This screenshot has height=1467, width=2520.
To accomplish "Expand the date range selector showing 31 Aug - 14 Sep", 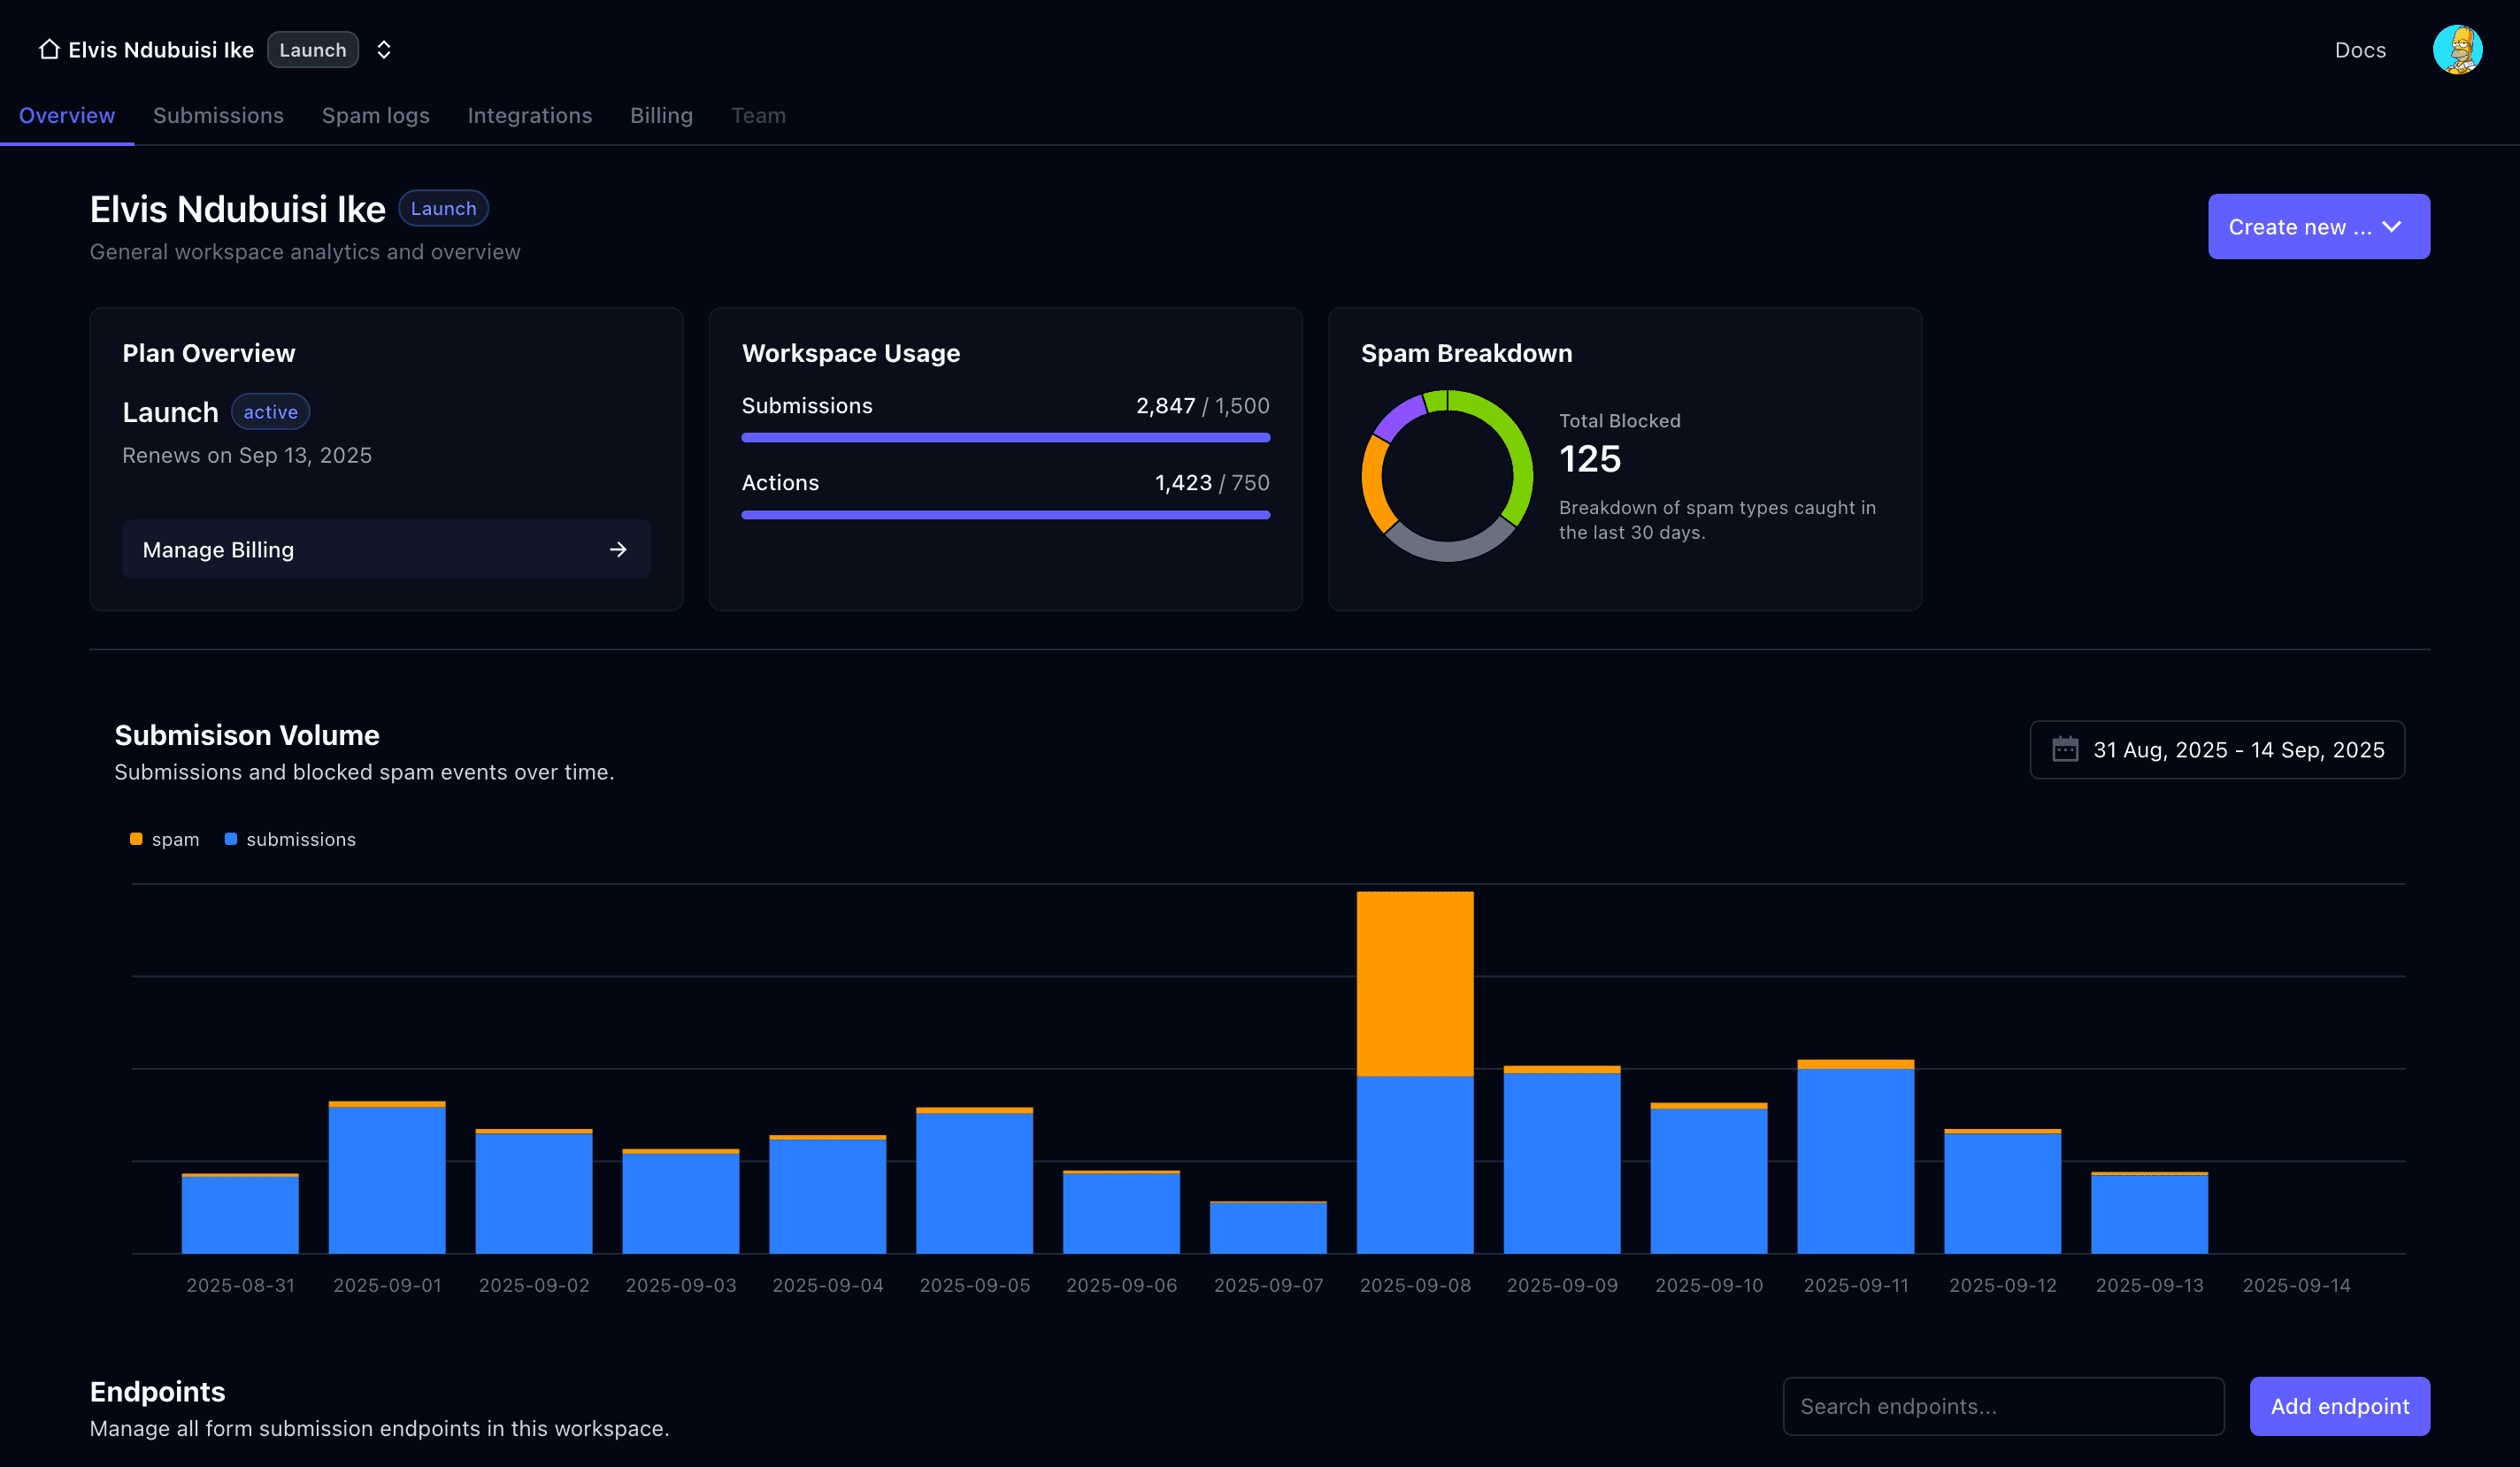I will coord(2217,749).
